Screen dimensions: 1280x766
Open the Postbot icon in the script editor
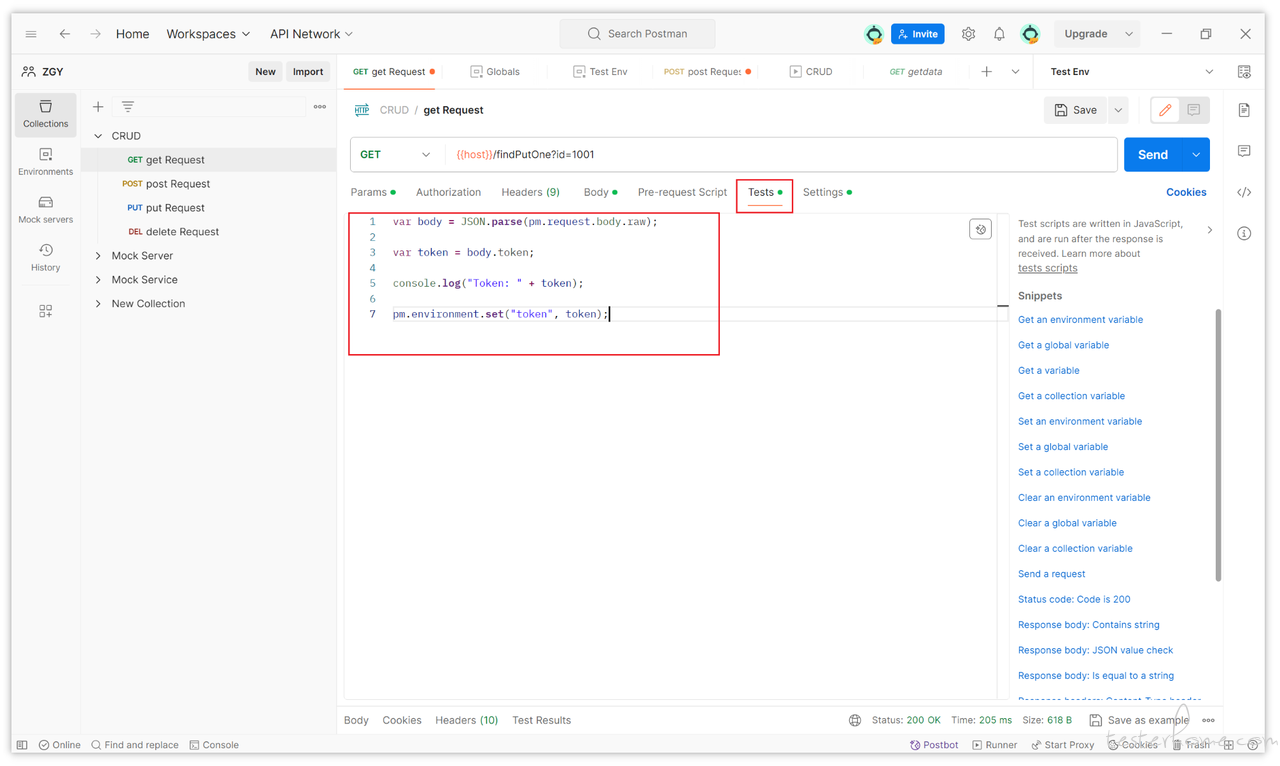pos(980,229)
